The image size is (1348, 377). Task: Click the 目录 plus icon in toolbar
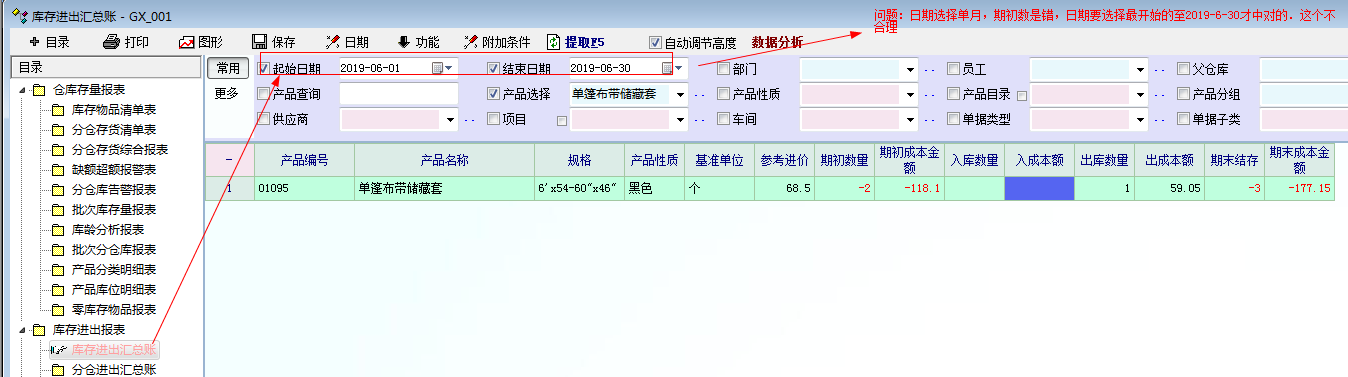(x=34, y=42)
